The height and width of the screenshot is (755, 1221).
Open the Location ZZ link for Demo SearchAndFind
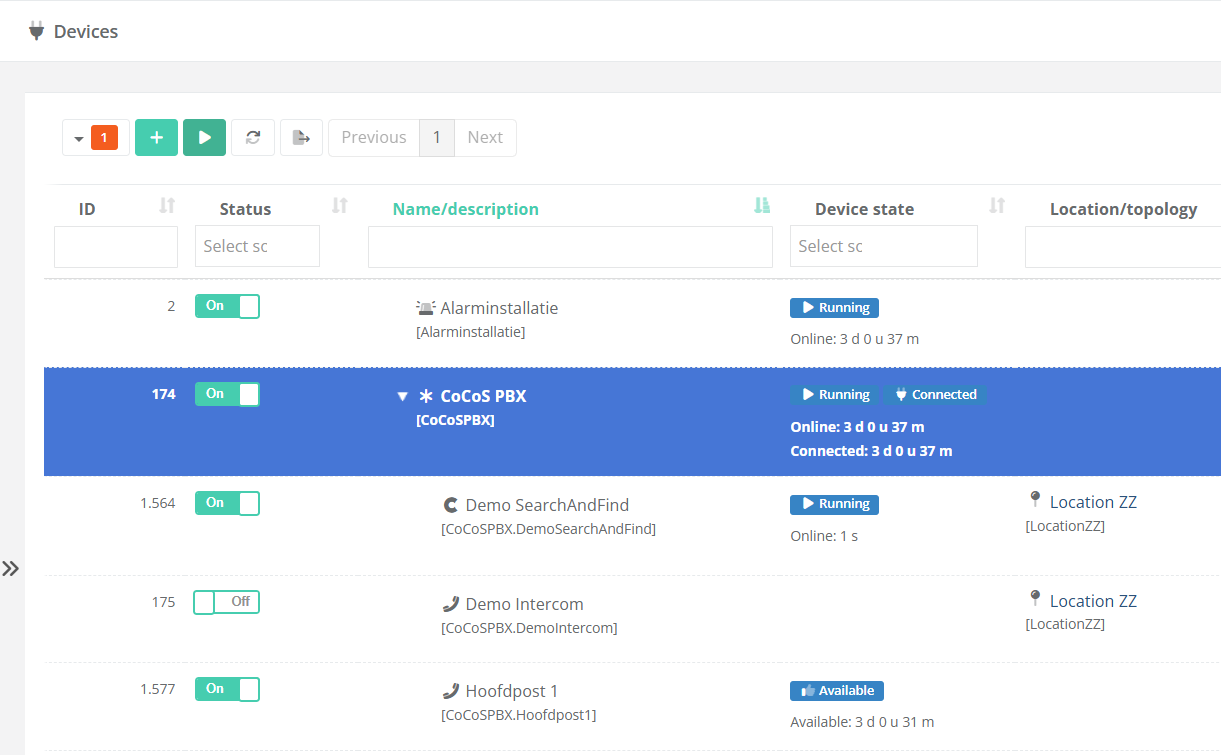pyautogui.click(x=1093, y=502)
